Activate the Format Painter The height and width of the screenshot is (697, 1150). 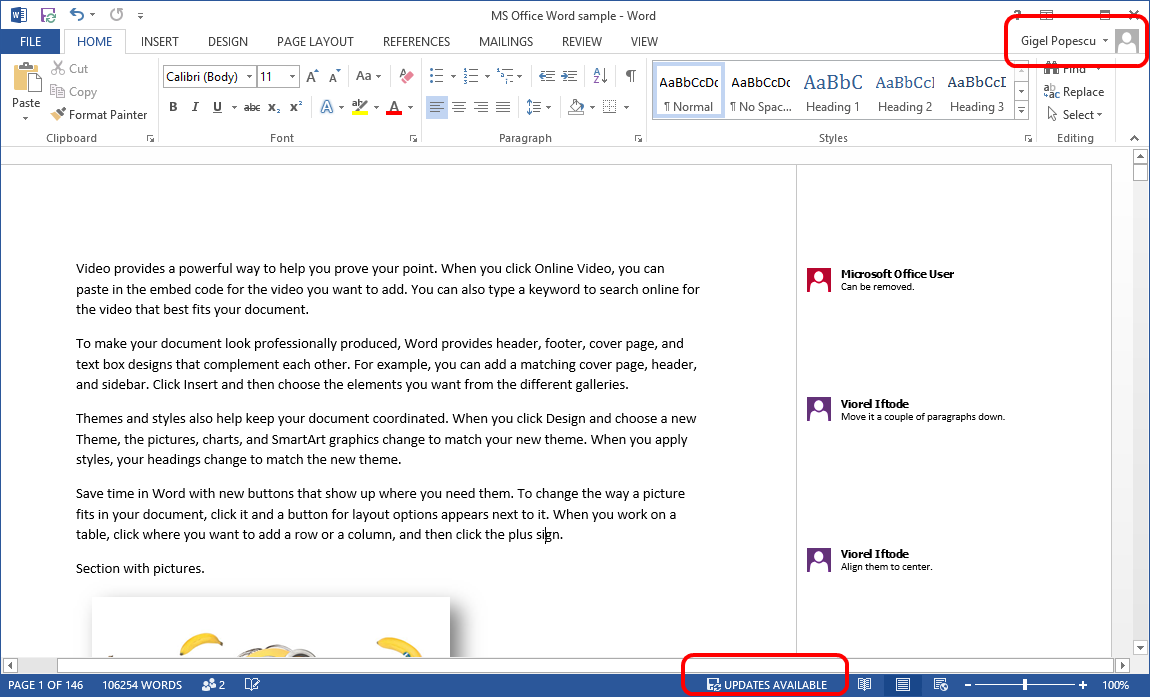[99, 114]
